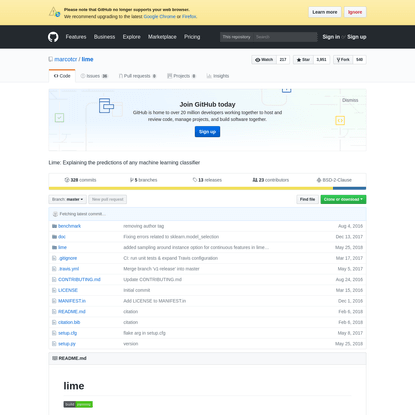Click the .travis.yml file icon
The image size is (415, 415).
coord(54,269)
